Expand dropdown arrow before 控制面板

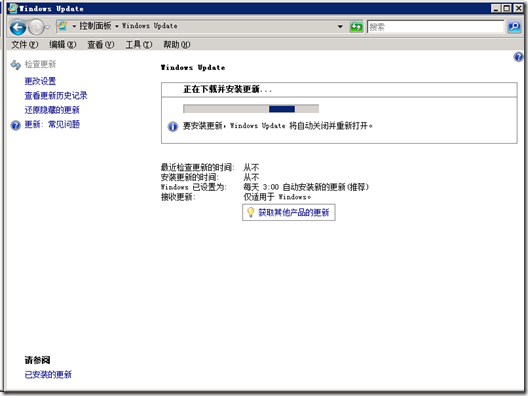[x=74, y=26]
